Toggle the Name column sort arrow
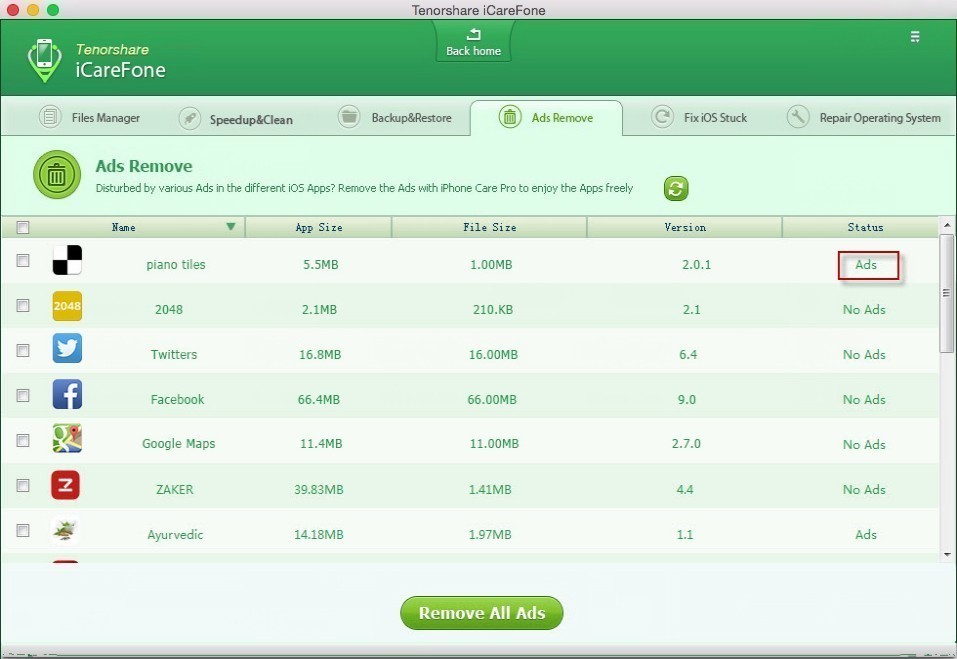This screenshot has height=659, width=957. pyautogui.click(x=231, y=227)
